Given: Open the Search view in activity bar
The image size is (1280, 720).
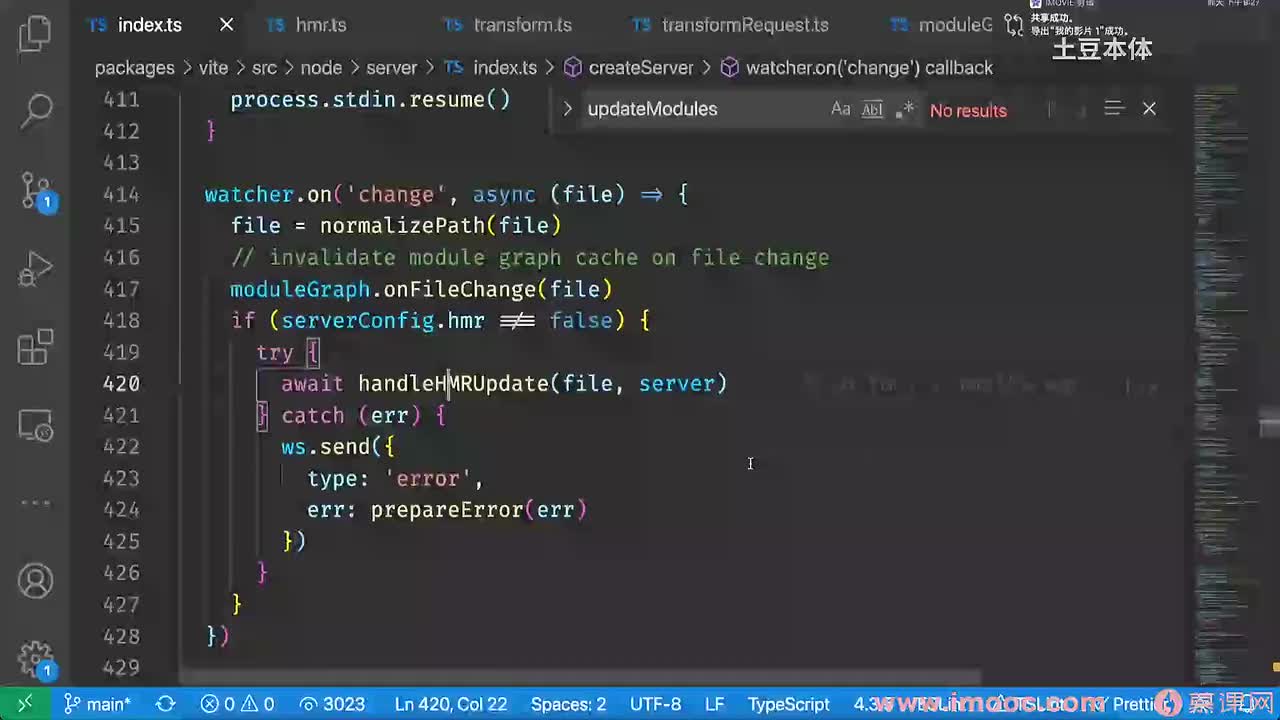Looking at the screenshot, I should coord(35,110).
